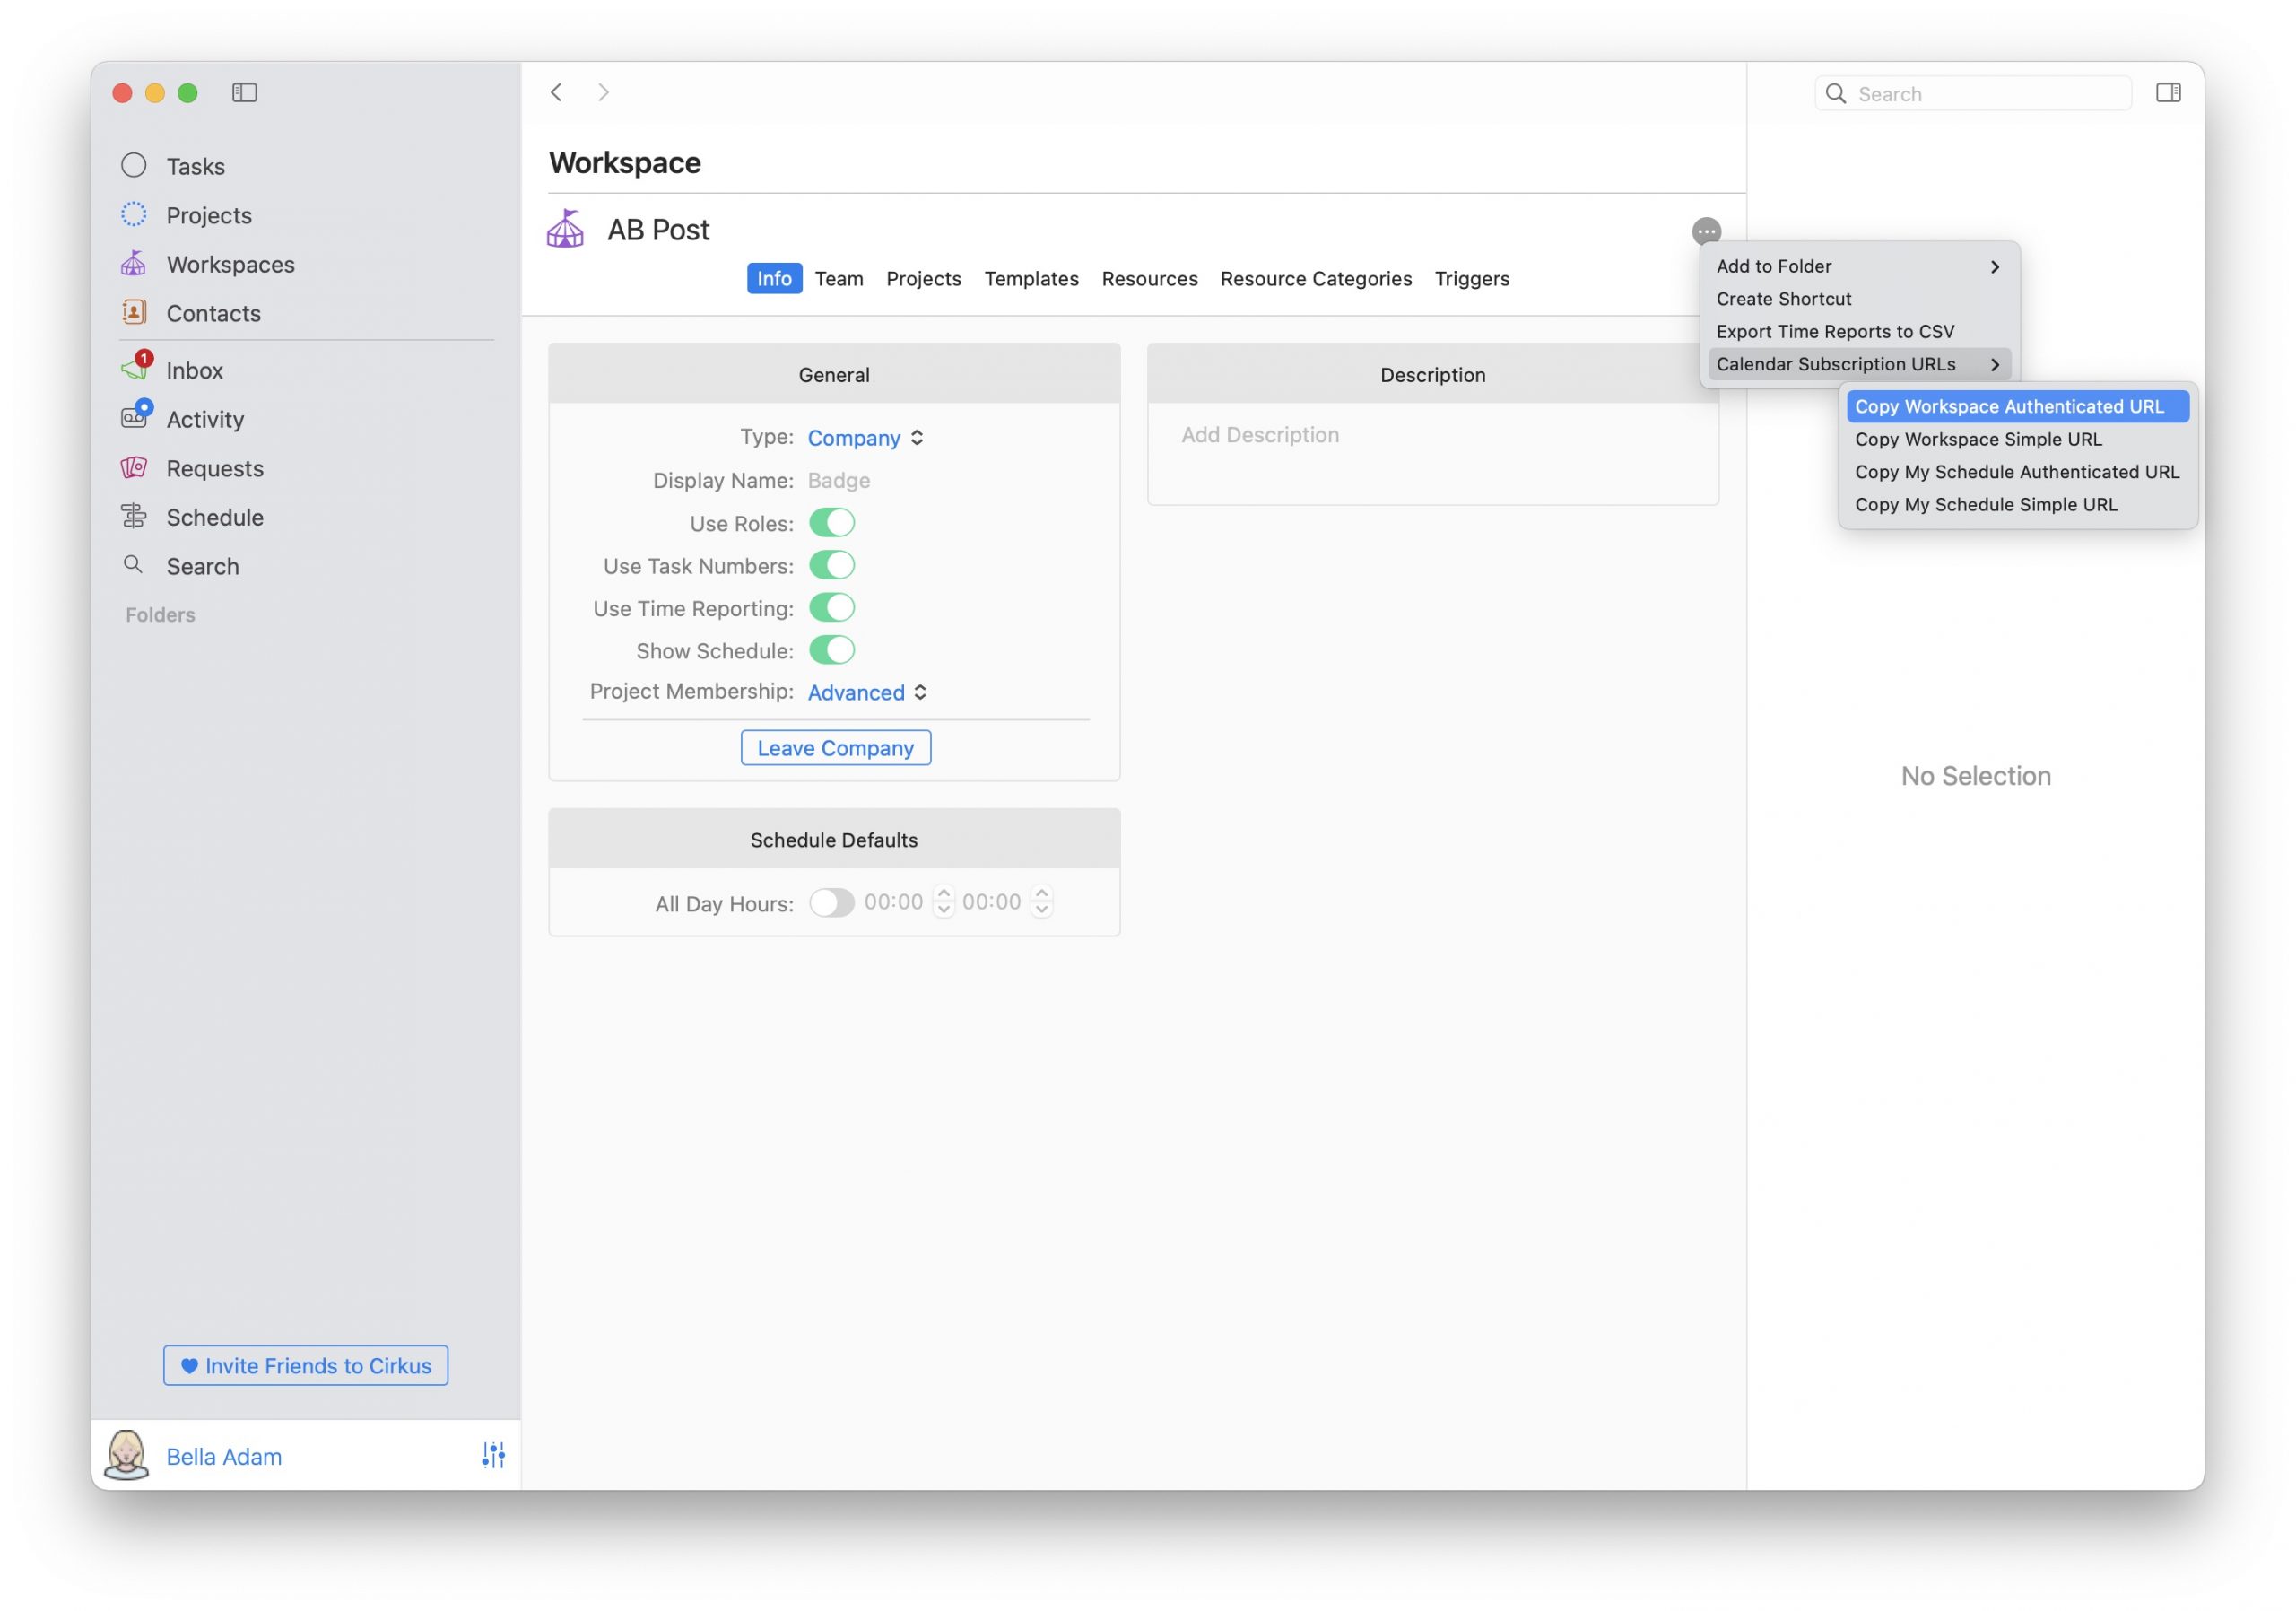Image resolution: width=2296 pixels, height=1611 pixels.
Task: Open Contacts in the sidebar
Action: pos(213,313)
